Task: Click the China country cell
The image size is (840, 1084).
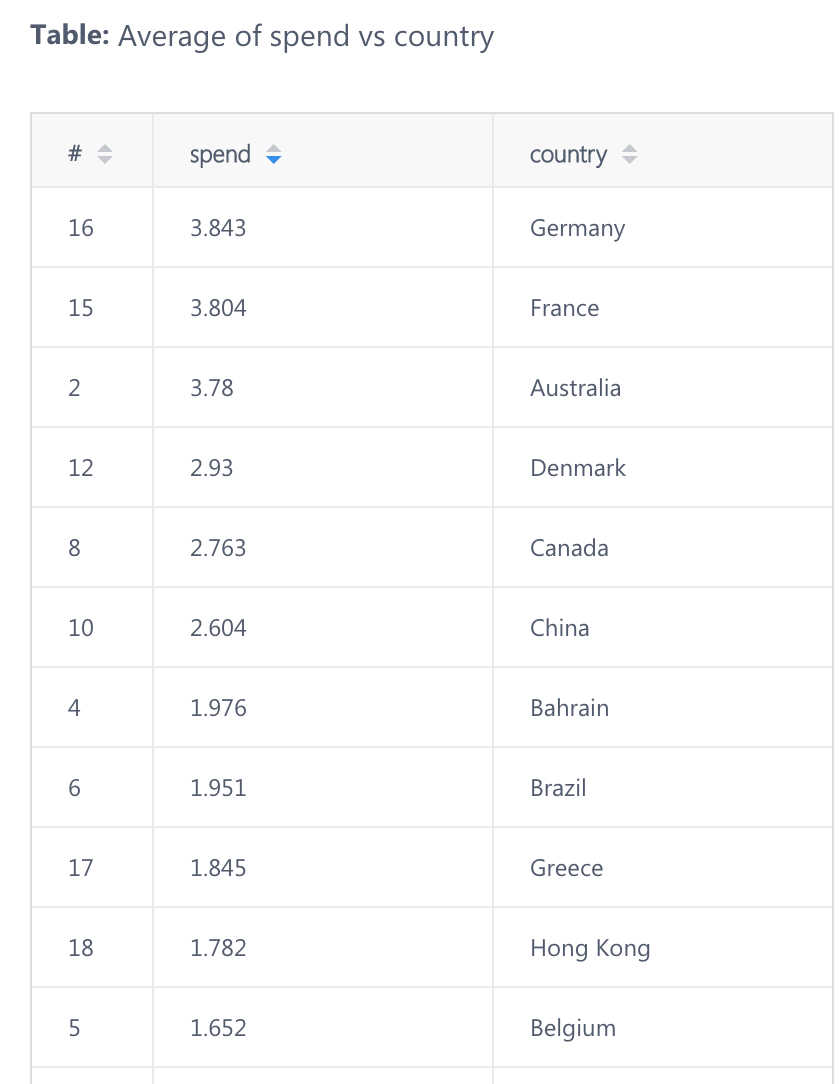Action: pos(559,628)
